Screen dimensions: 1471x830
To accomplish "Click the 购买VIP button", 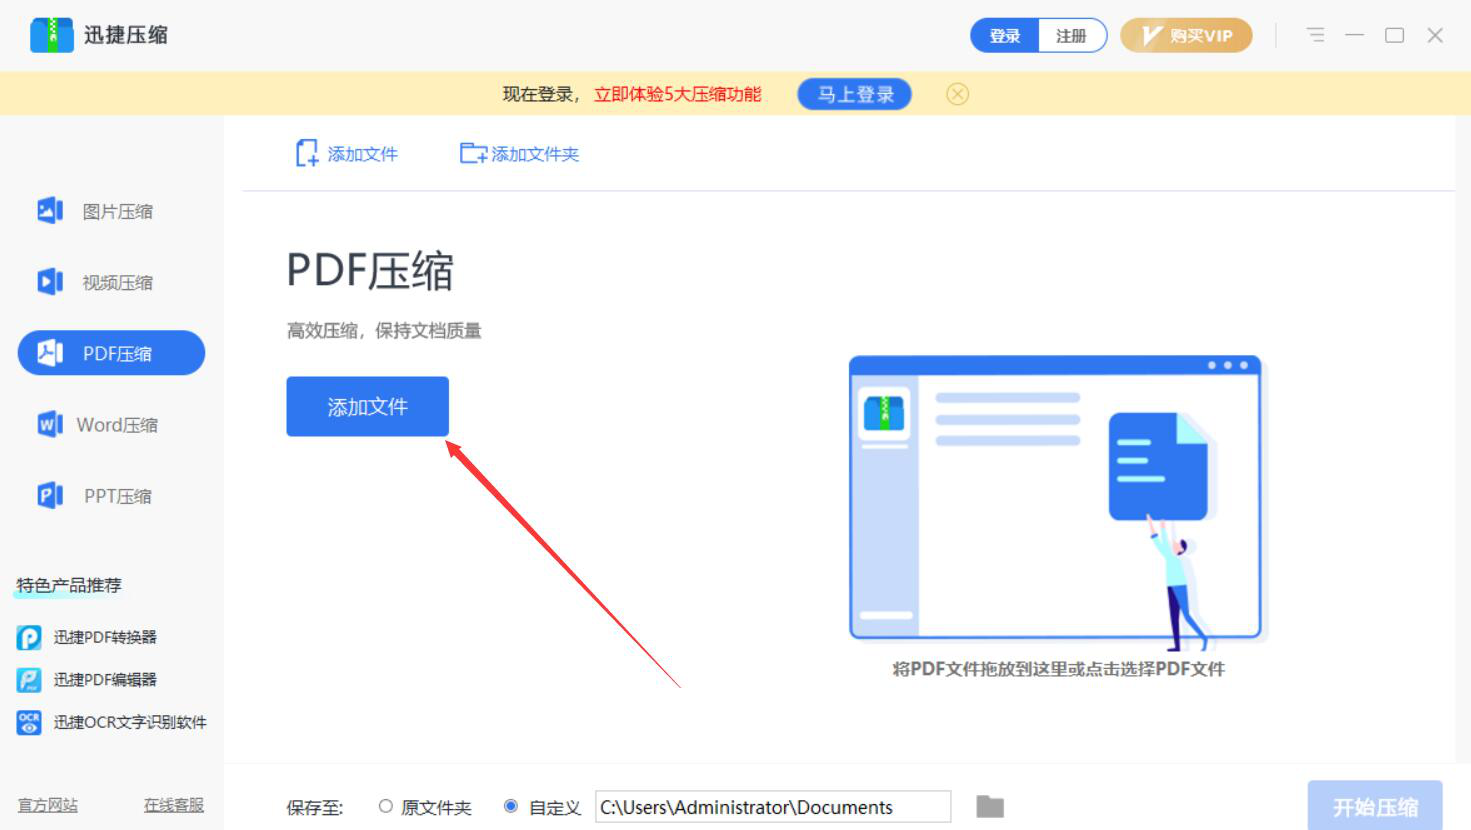I will click(x=1186, y=36).
